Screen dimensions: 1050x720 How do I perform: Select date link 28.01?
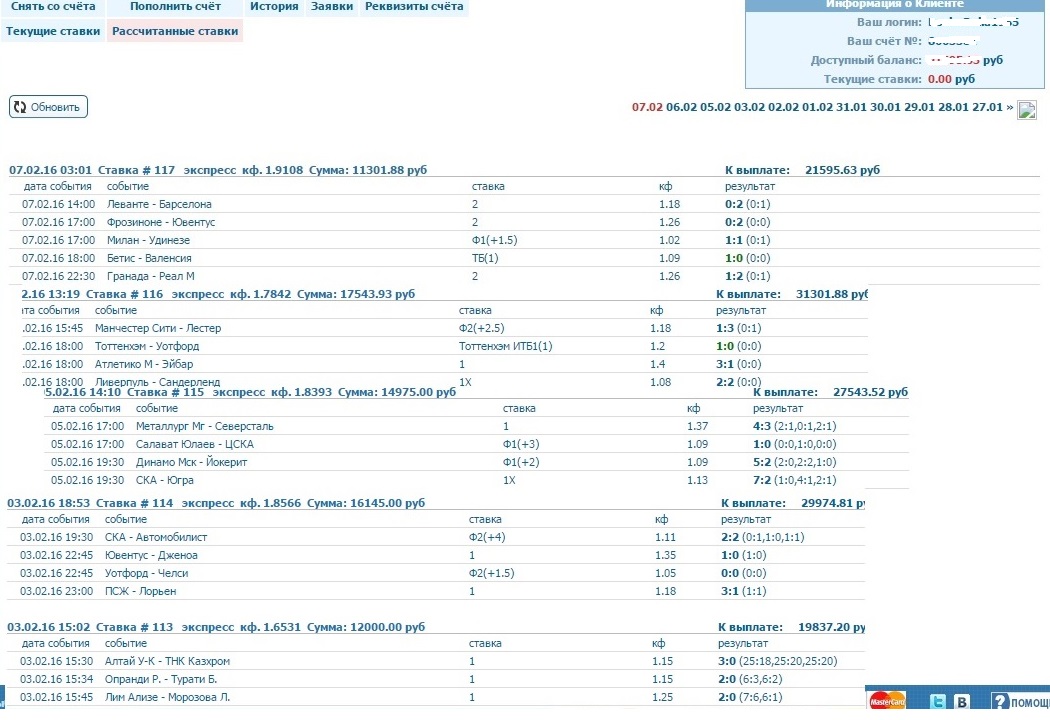point(954,107)
